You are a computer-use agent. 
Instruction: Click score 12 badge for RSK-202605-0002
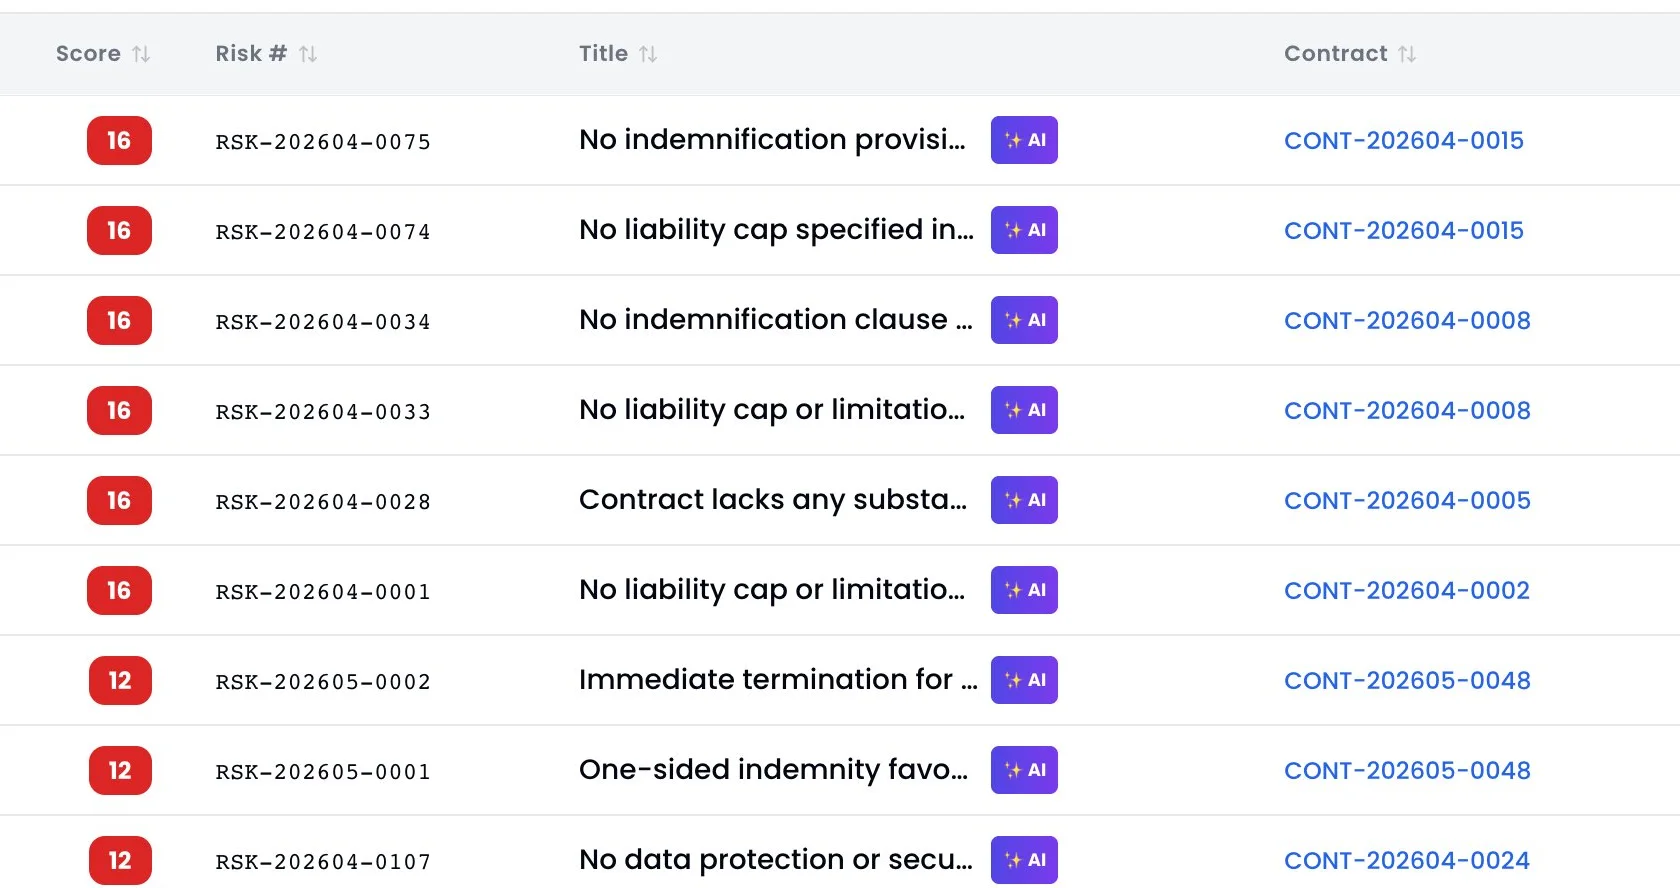(120, 680)
